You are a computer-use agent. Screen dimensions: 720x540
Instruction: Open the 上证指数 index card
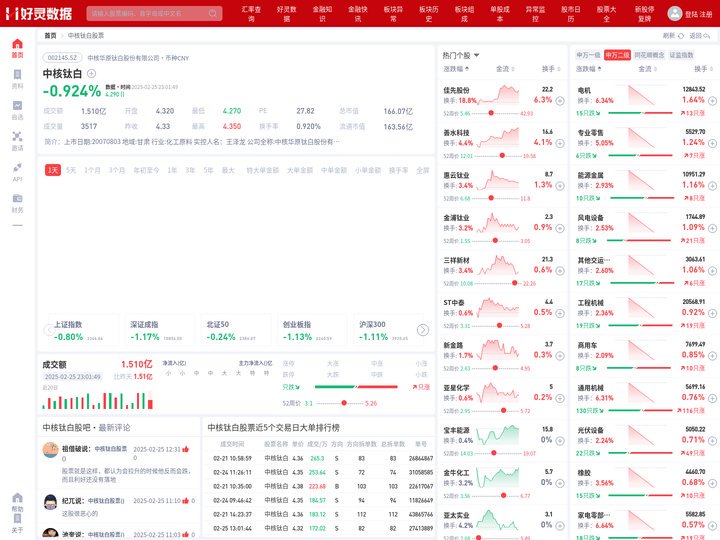click(x=82, y=331)
